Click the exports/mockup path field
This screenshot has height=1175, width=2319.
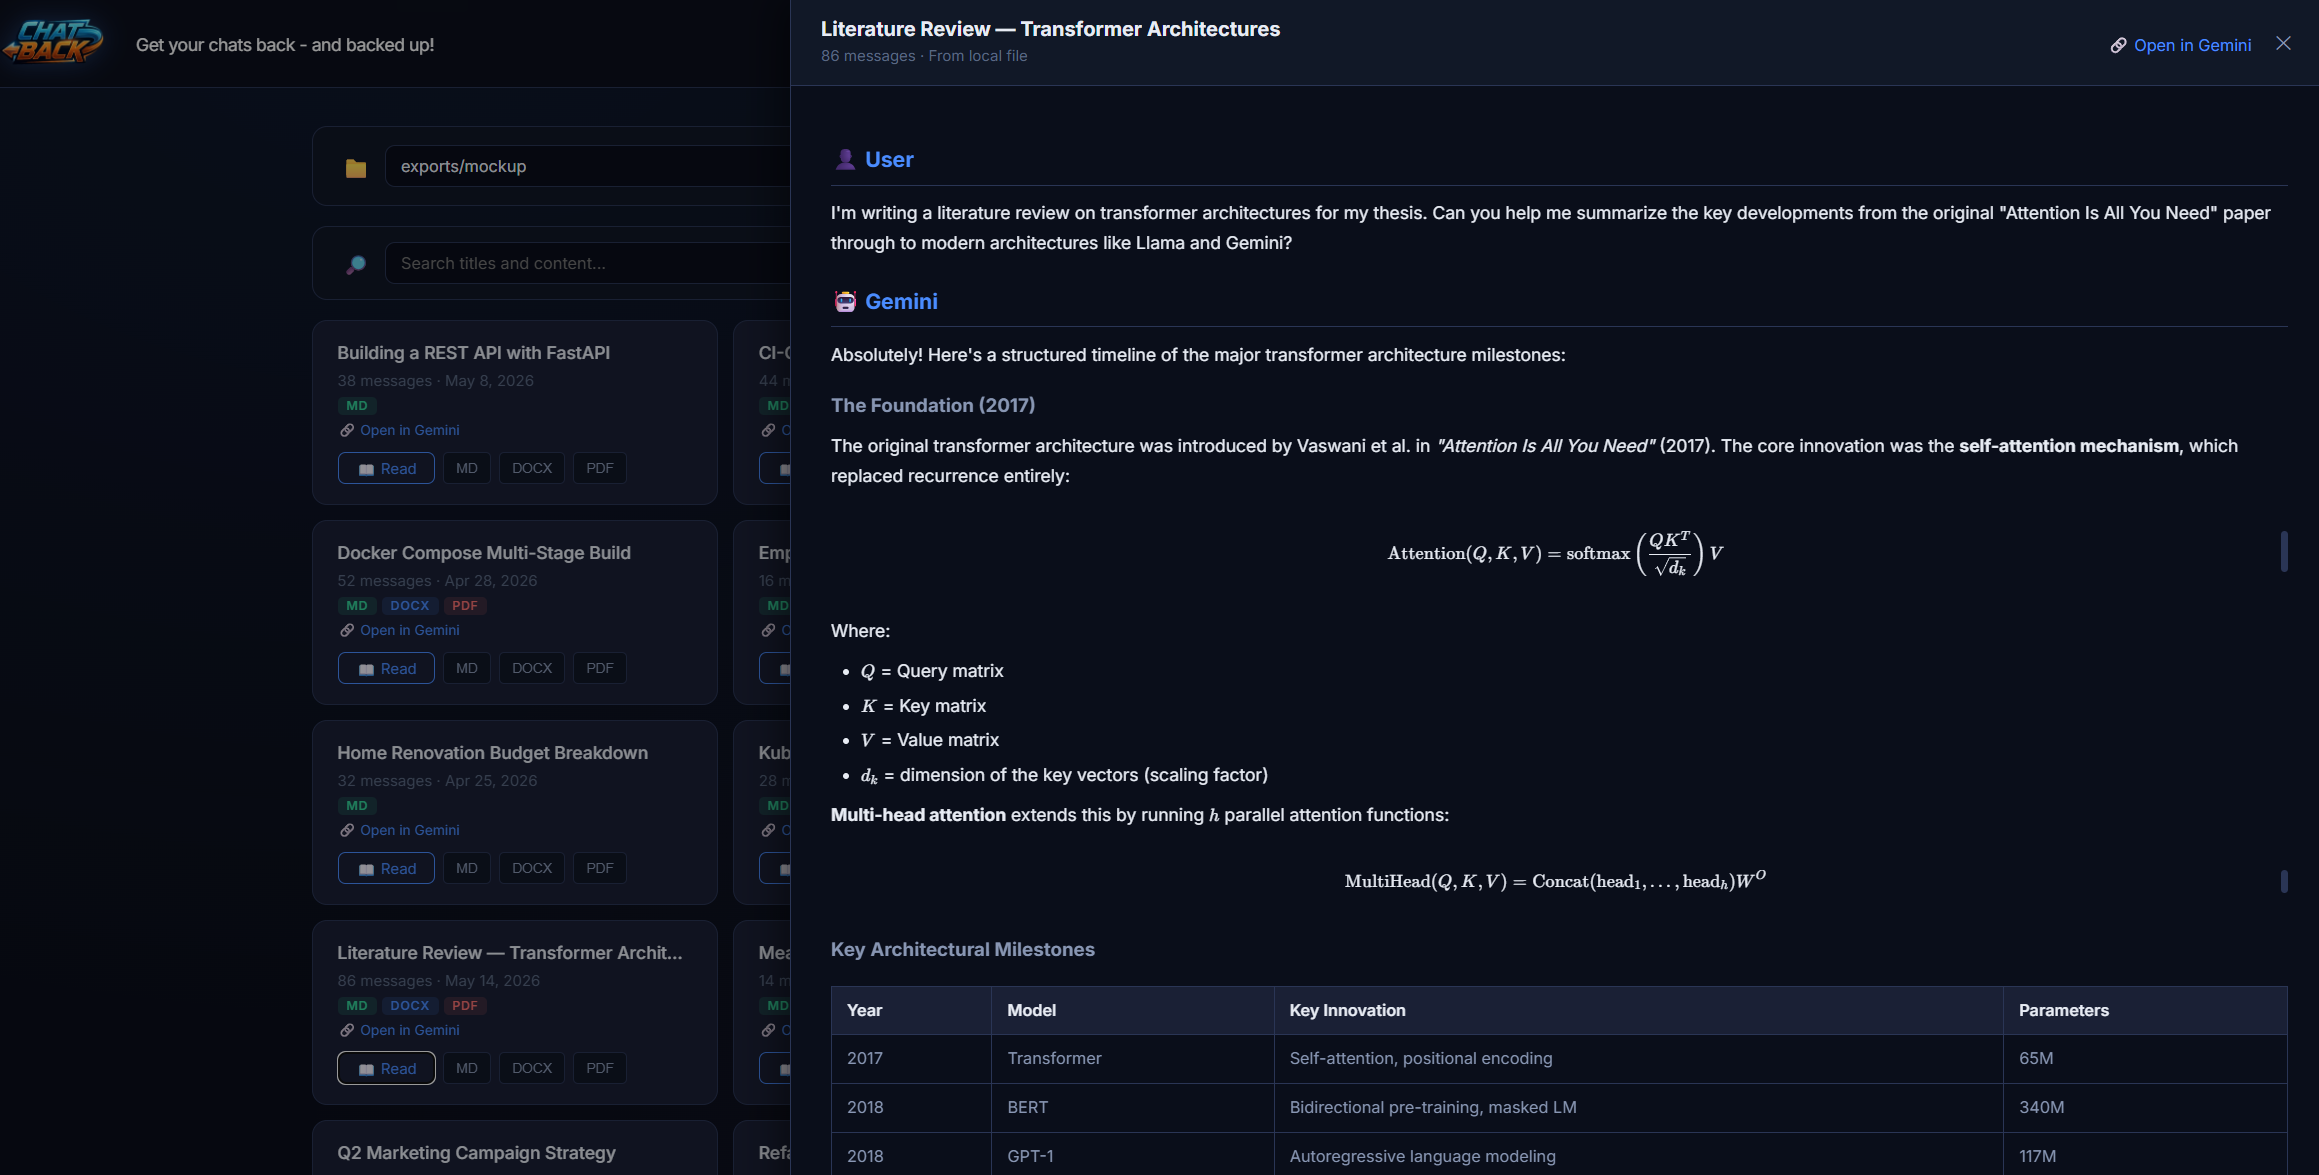588,166
